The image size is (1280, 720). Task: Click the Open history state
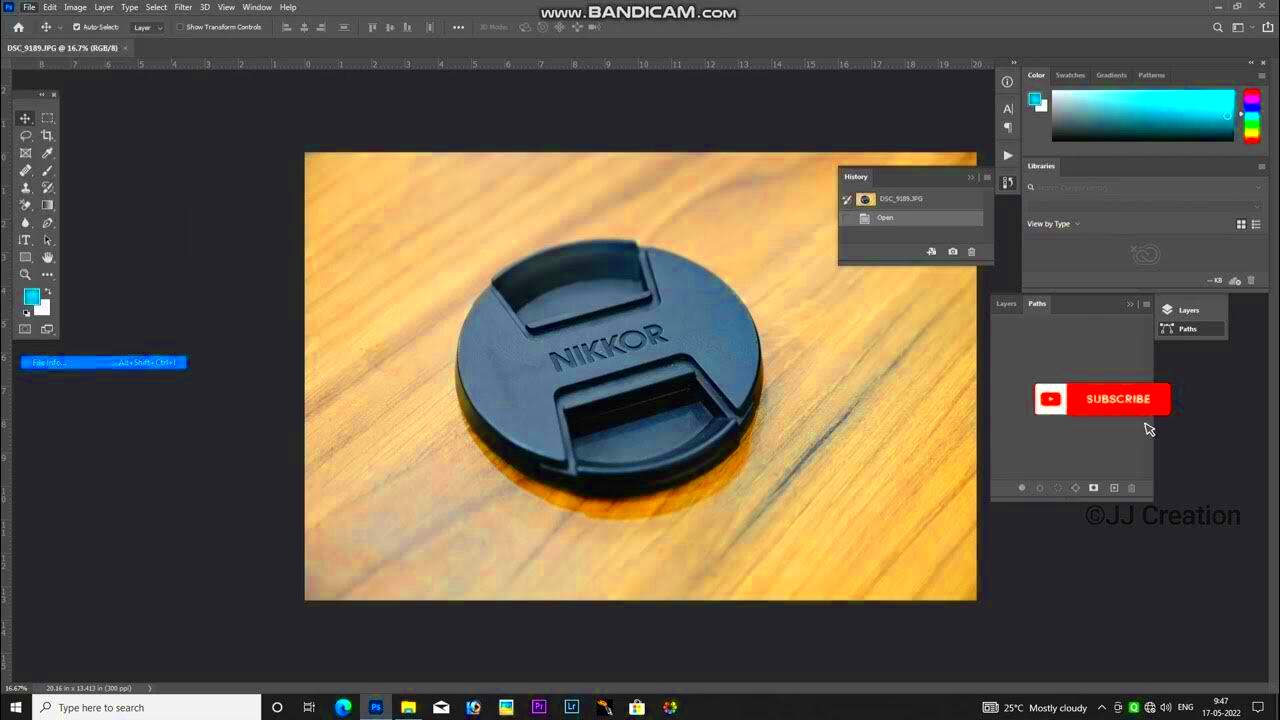pyautogui.click(x=911, y=218)
